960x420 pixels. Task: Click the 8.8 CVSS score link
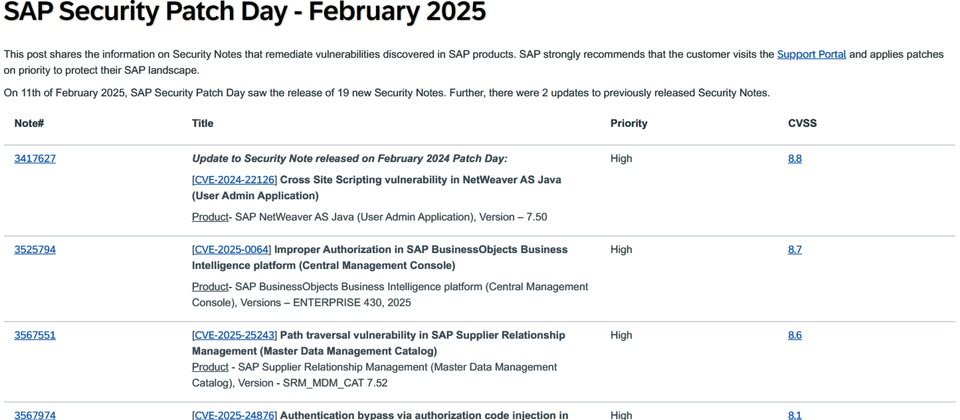tap(795, 159)
